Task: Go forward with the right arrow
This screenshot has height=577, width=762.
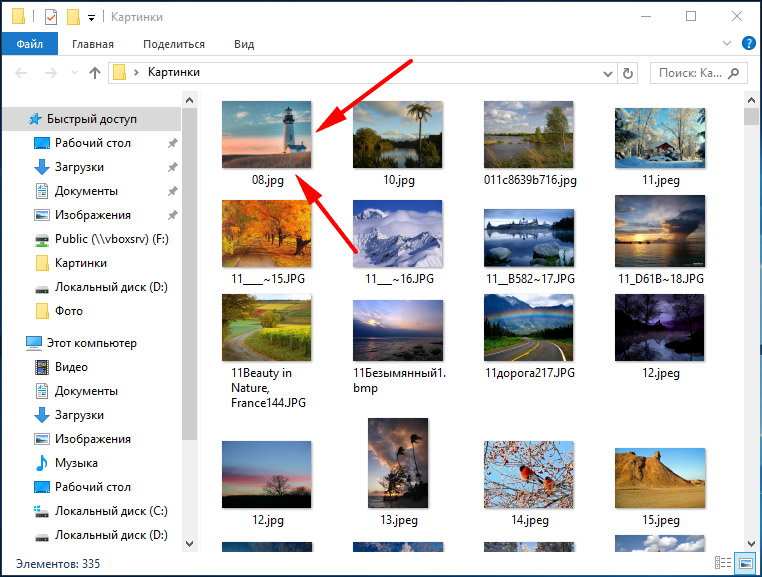Action: click(51, 73)
